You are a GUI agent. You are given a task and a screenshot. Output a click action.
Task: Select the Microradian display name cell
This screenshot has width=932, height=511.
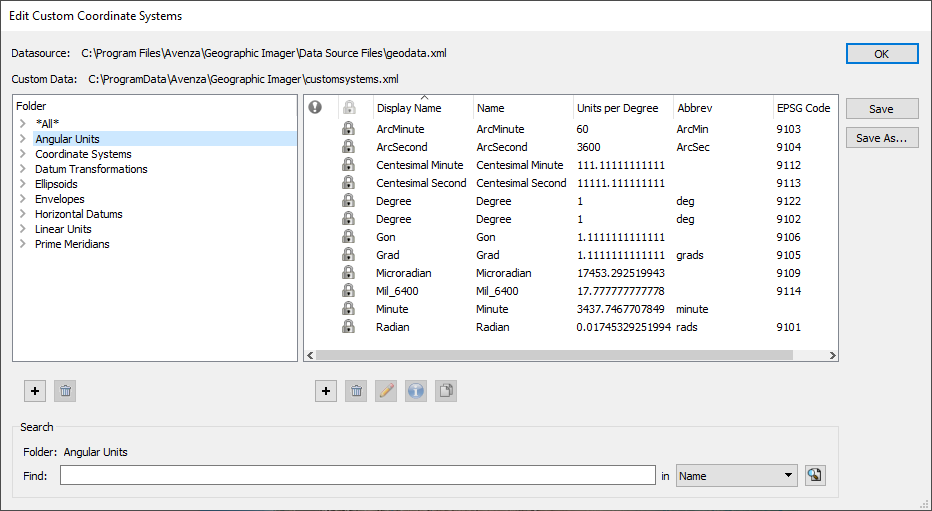tap(404, 273)
